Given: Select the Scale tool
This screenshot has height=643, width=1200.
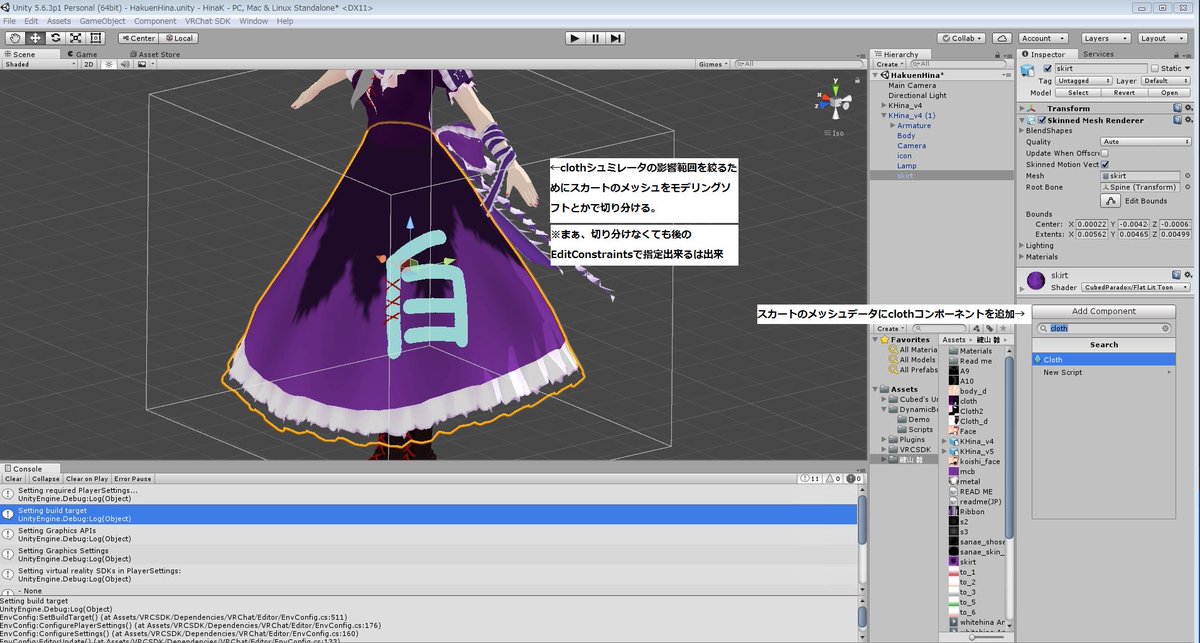Looking at the screenshot, I should 75,38.
